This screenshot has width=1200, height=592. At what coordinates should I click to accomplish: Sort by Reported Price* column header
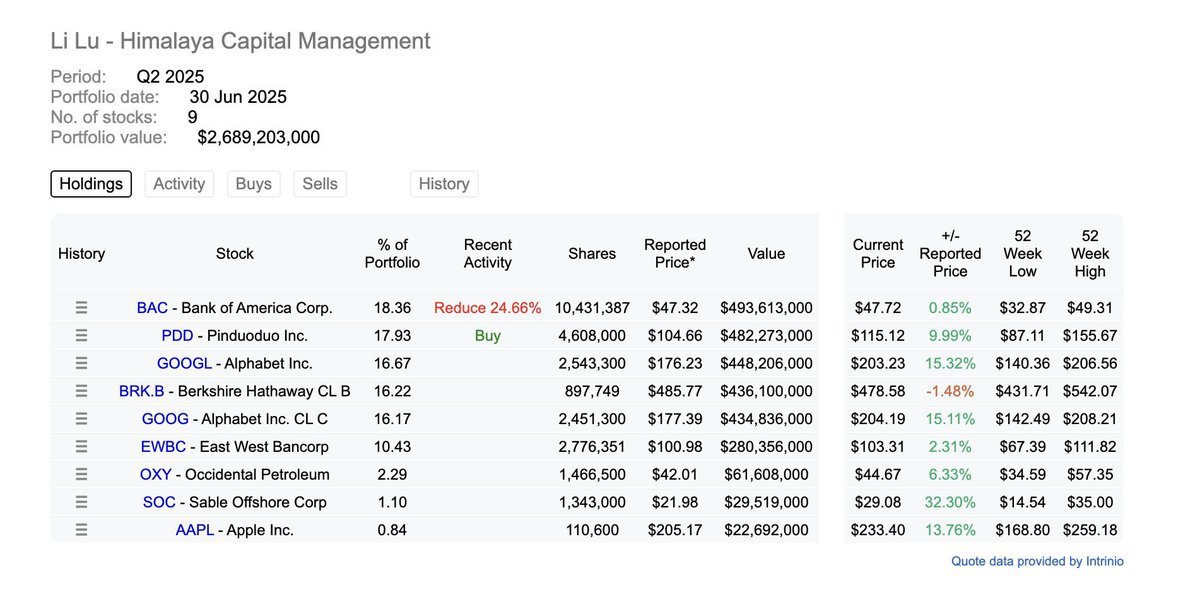coord(675,254)
